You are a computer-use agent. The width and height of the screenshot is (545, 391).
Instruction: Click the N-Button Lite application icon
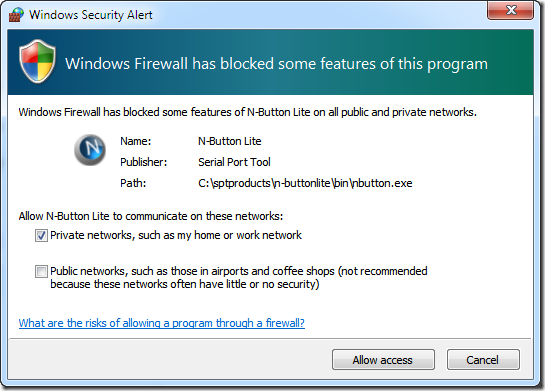coord(90,150)
